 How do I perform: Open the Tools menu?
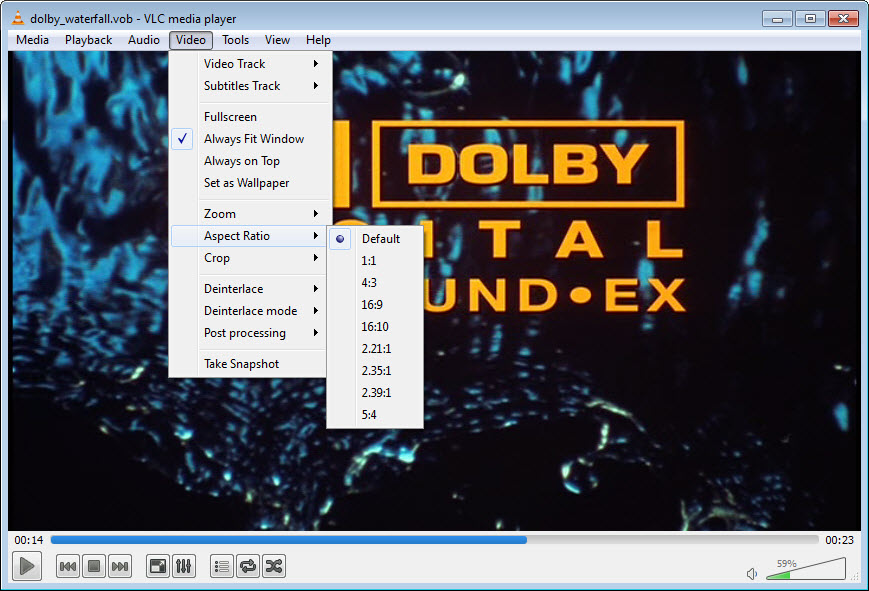click(236, 40)
